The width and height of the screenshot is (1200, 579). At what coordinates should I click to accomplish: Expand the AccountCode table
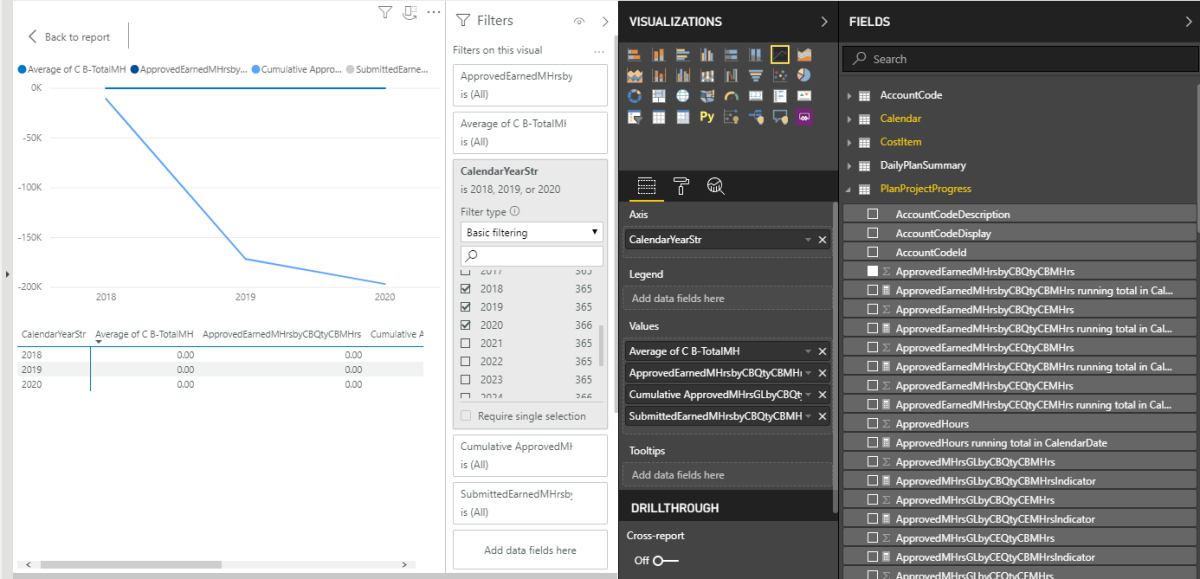point(850,95)
